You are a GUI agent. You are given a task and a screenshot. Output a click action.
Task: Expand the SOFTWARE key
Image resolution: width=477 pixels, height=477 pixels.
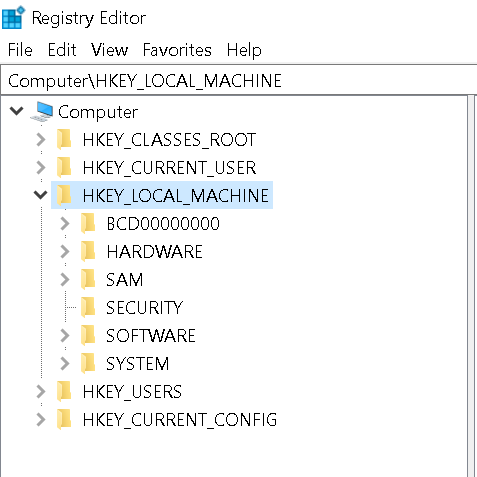pos(65,336)
